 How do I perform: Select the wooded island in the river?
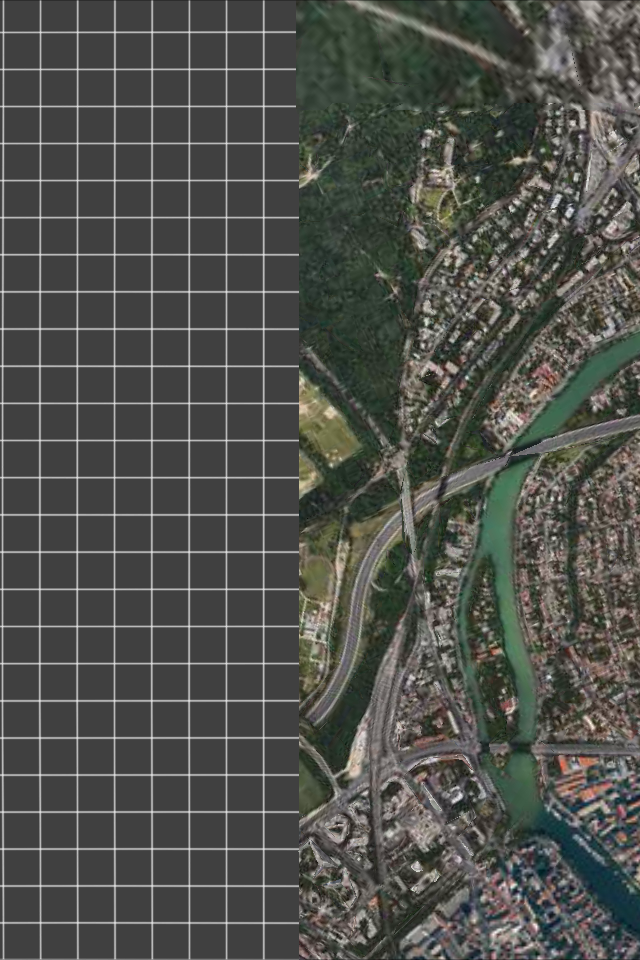click(490, 640)
